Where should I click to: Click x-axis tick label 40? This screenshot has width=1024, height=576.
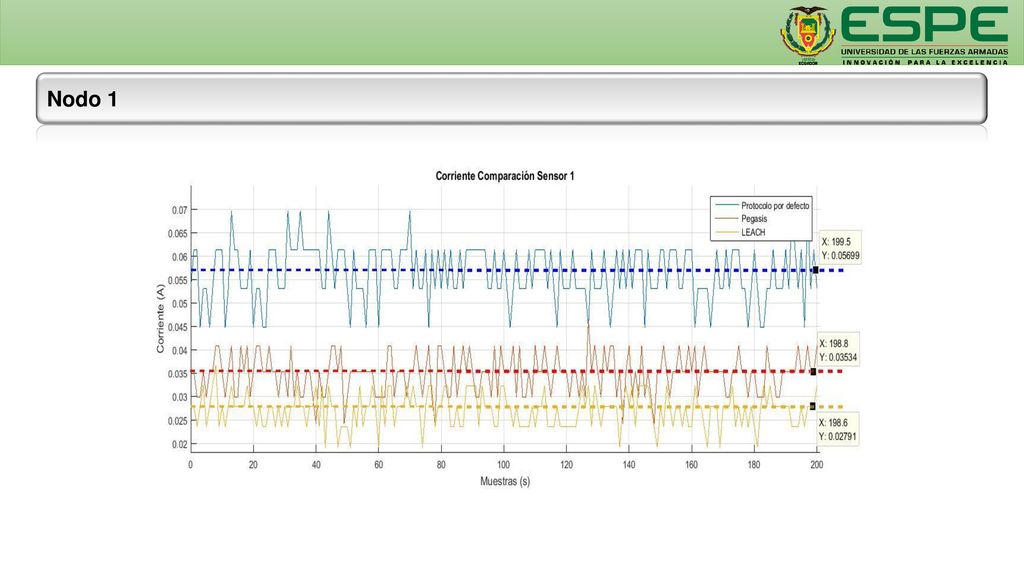(x=316, y=465)
